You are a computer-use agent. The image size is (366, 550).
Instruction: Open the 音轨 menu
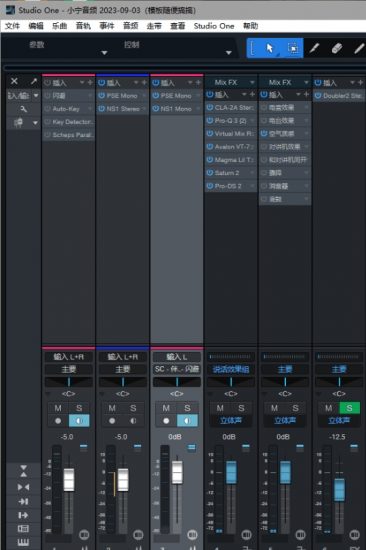pos(83,26)
